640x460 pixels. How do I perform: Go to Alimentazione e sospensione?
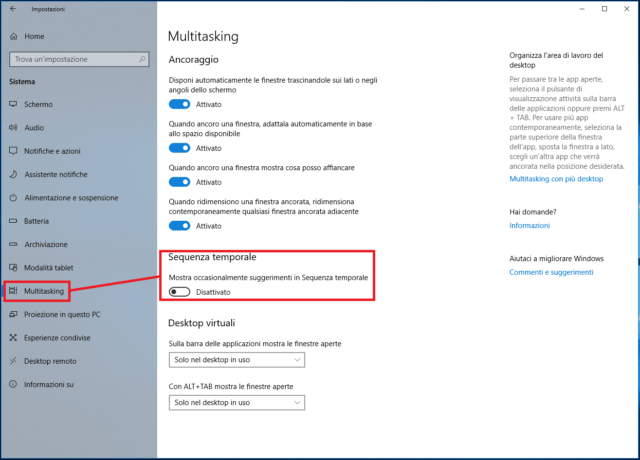[71, 198]
